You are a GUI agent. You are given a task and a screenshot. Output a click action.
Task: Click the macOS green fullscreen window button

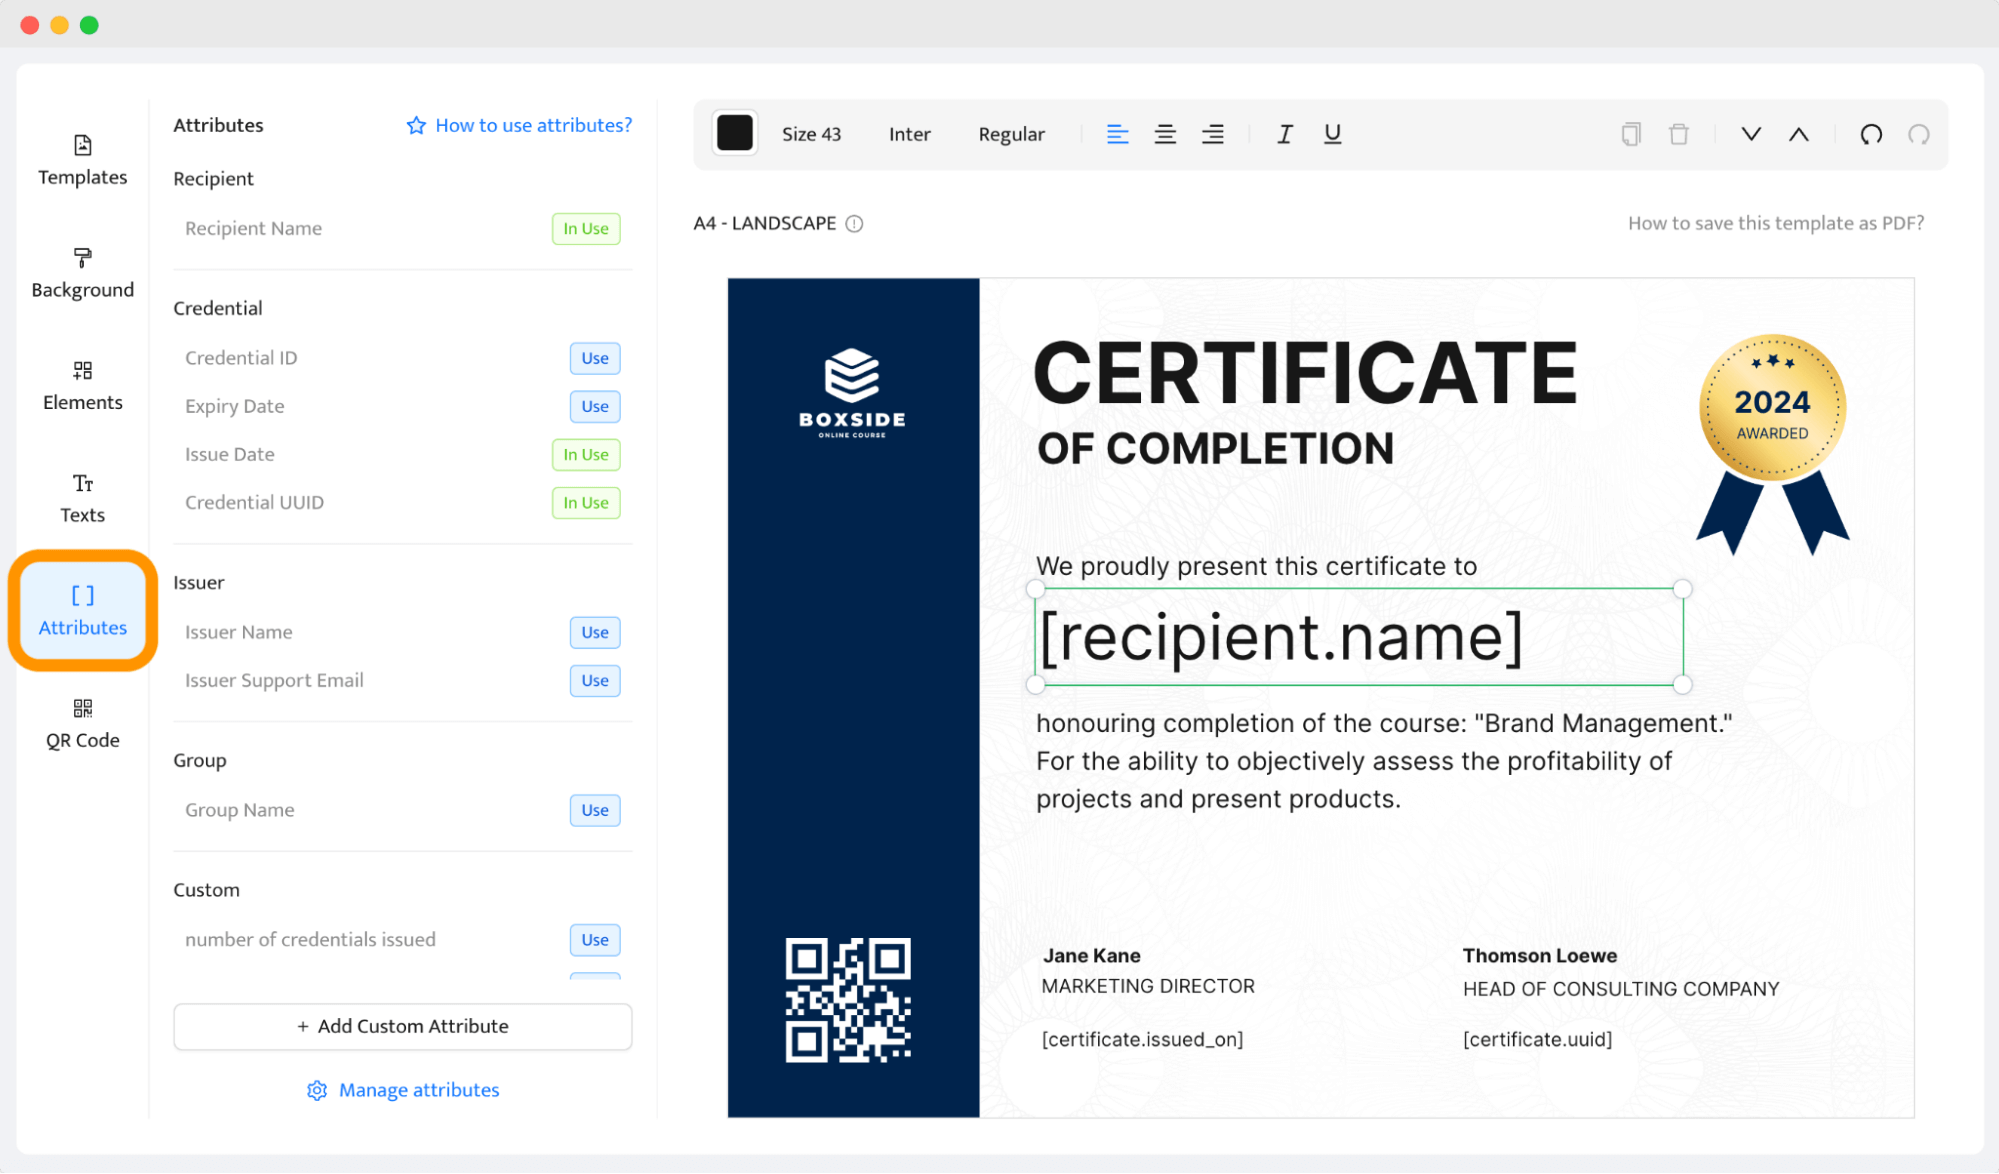(x=89, y=25)
